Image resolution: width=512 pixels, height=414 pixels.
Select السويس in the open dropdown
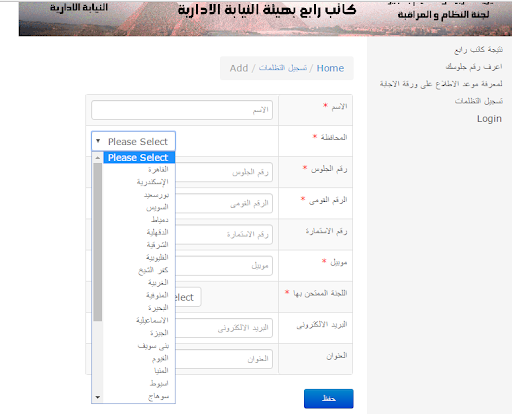[139, 207]
